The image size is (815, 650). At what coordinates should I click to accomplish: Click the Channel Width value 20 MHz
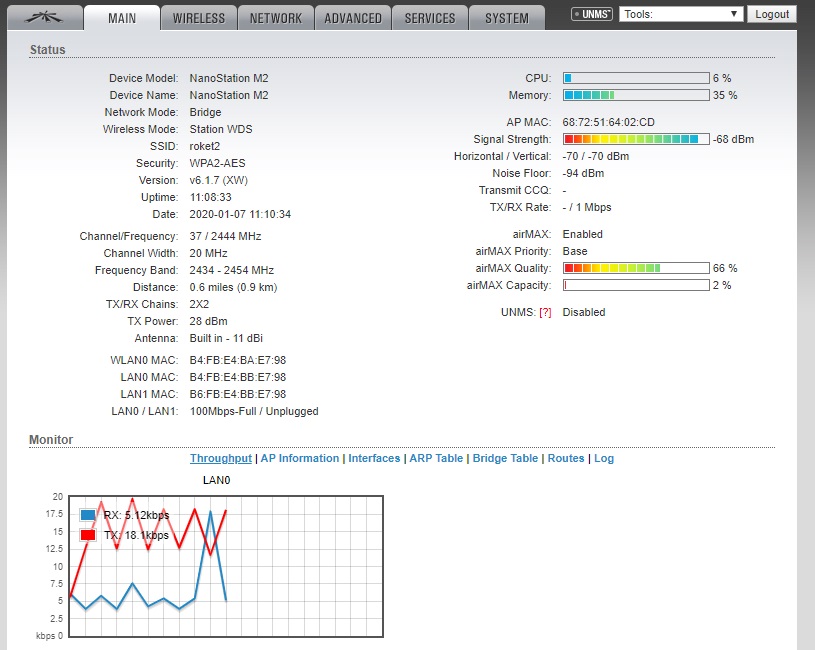click(208, 253)
